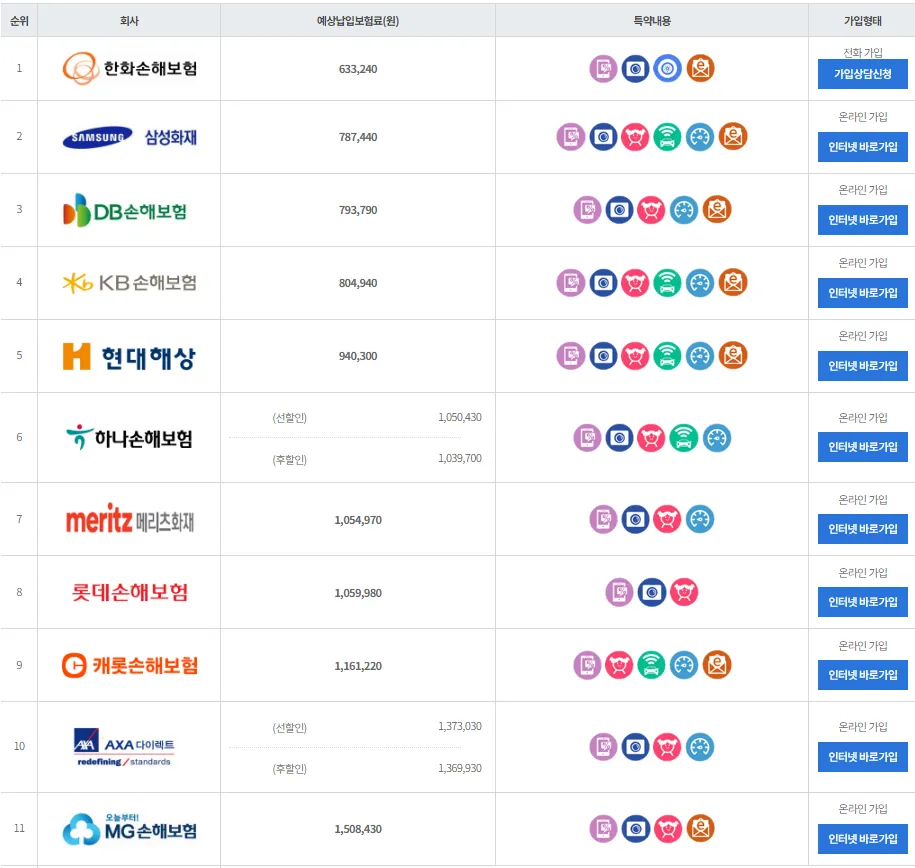Image resolution: width=915 pixels, height=868 pixels.
Task: Click the 특약내용 column header
Action: 652,21
